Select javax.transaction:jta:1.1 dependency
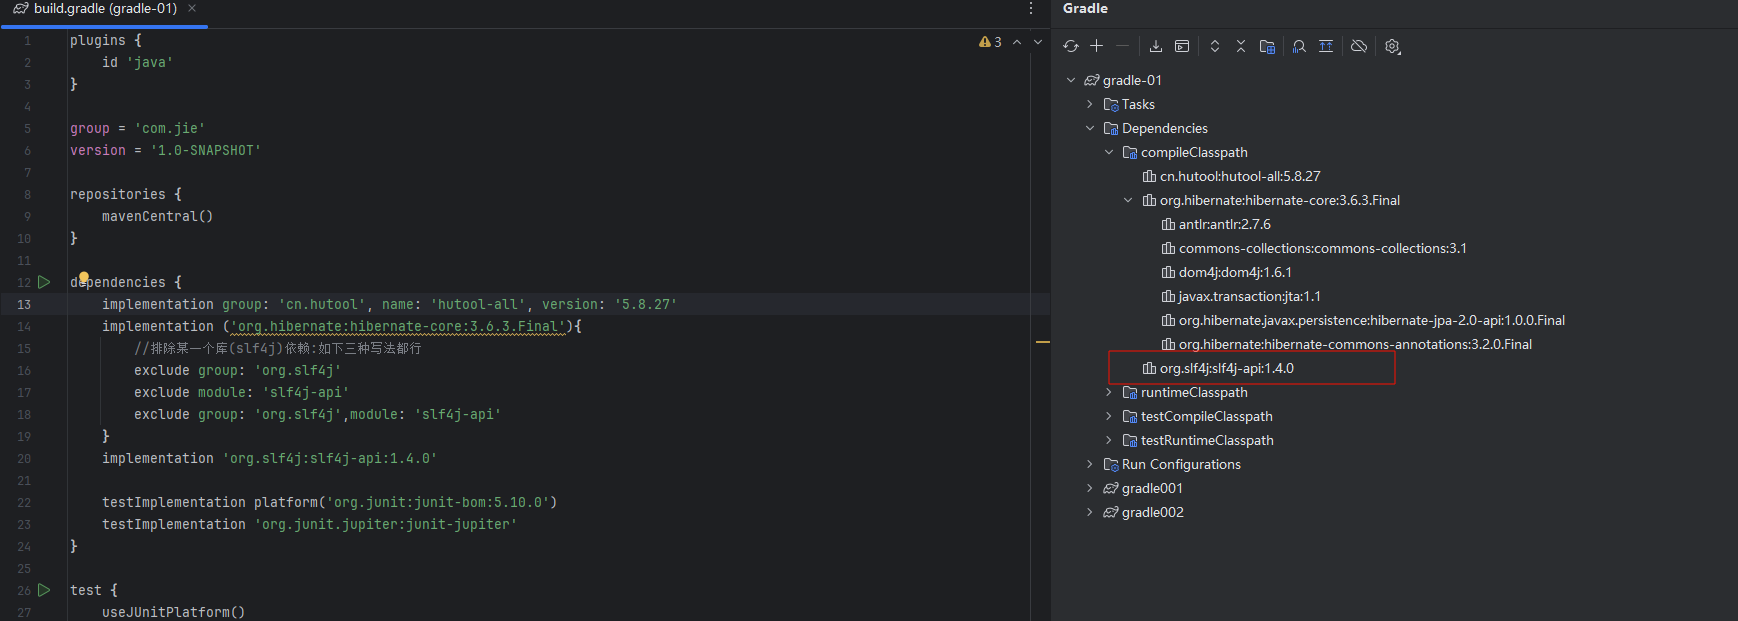Image resolution: width=1738 pixels, height=621 pixels. (x=1250, y=296)
